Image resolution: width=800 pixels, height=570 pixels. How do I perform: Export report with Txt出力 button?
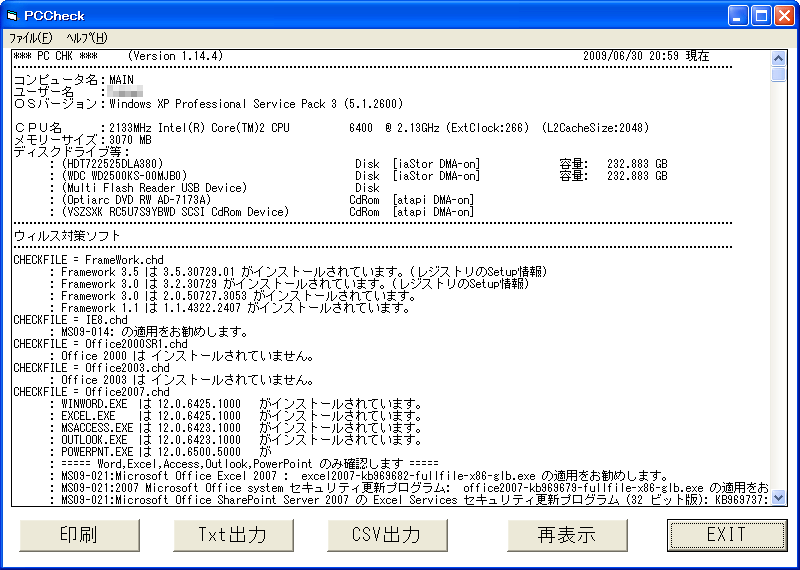point(233,535)
